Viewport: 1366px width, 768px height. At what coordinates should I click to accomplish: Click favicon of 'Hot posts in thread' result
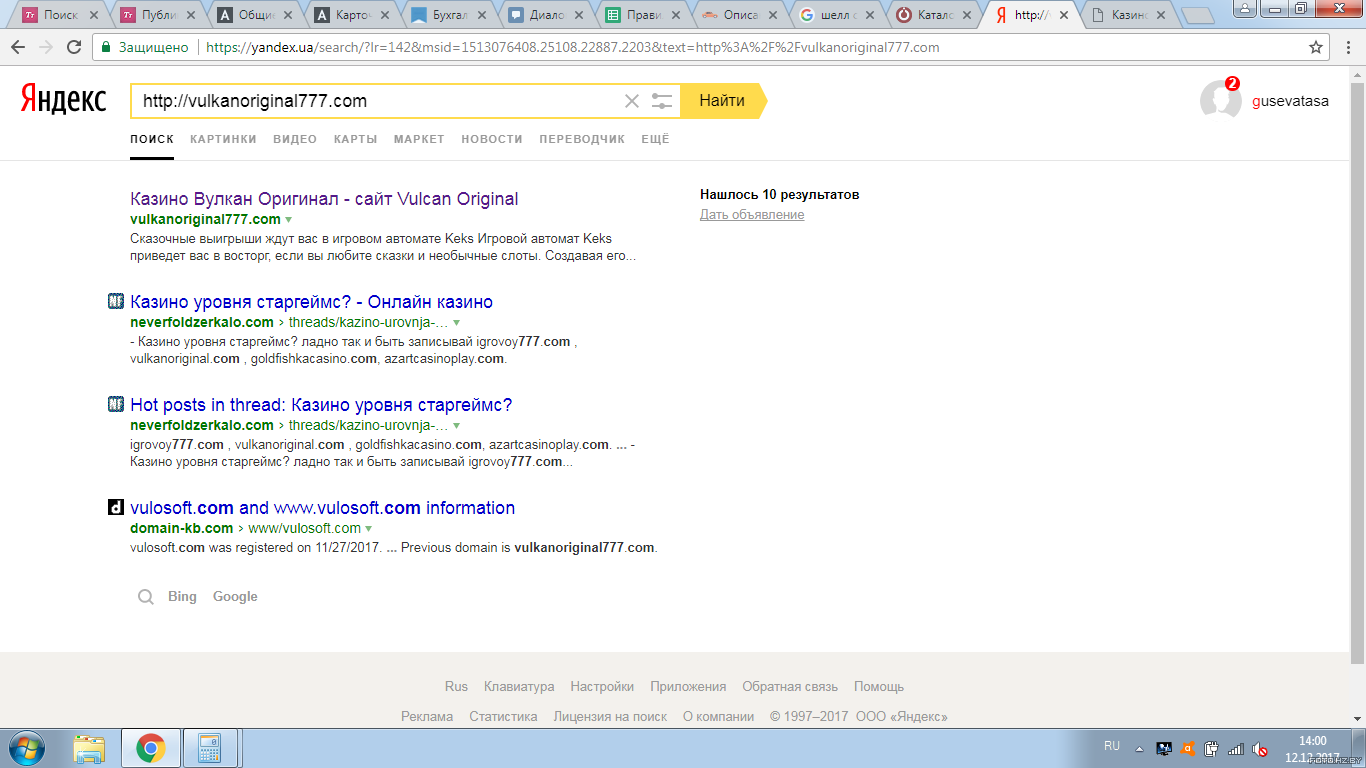point(116,404)
